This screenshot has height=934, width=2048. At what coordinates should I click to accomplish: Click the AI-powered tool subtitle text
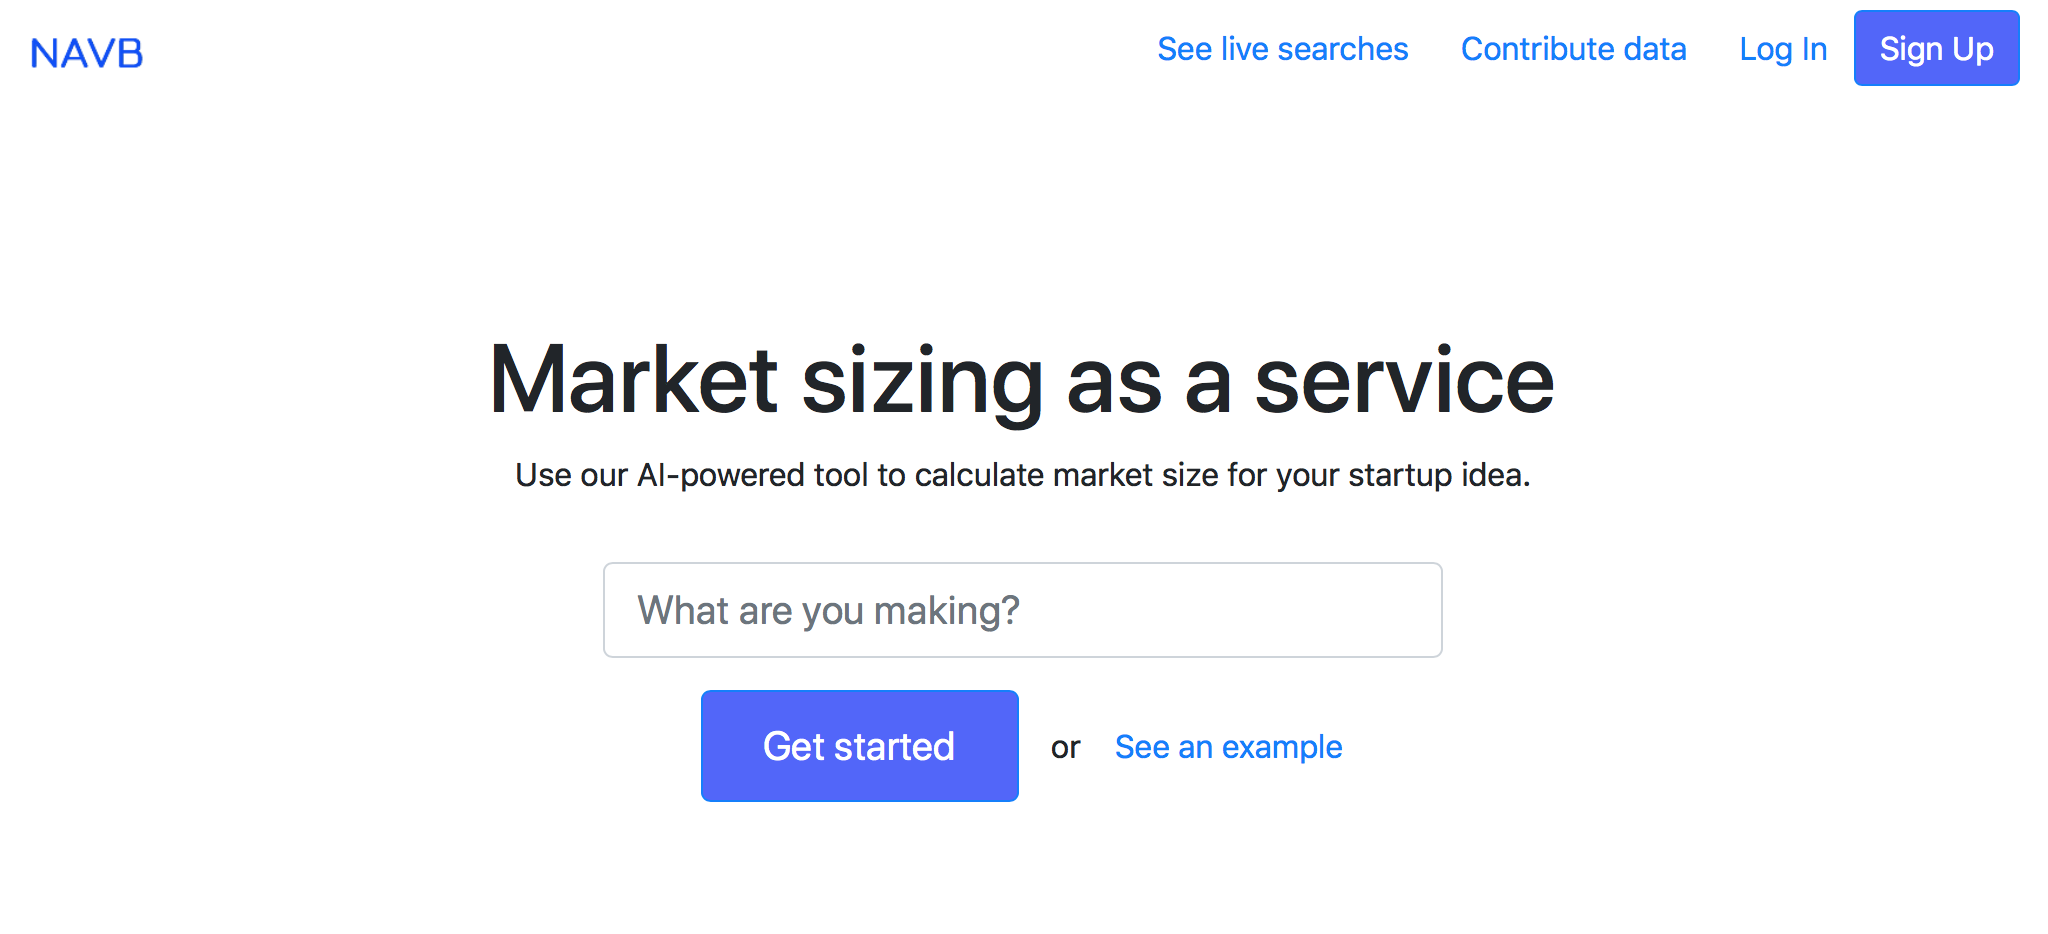coord(1022,475)
